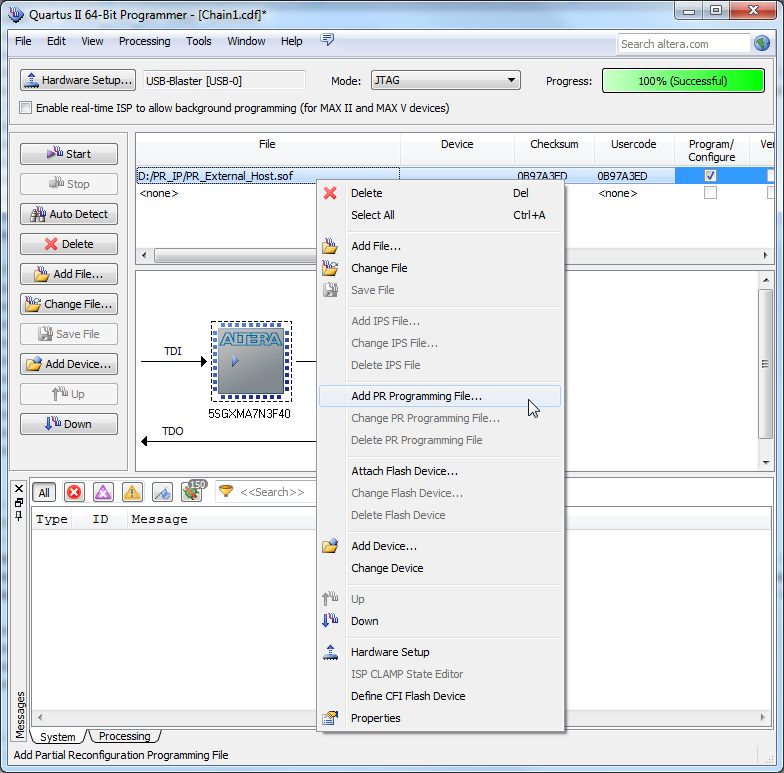Click the suppressed messages icon with 150 badge
The height and width of the screenshot is (773, 784).
point(193,492)
